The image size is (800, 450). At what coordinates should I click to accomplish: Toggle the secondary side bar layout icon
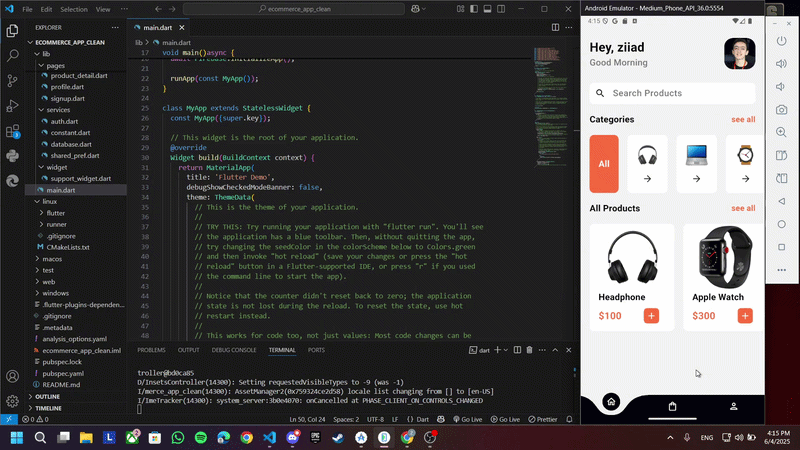501,9
